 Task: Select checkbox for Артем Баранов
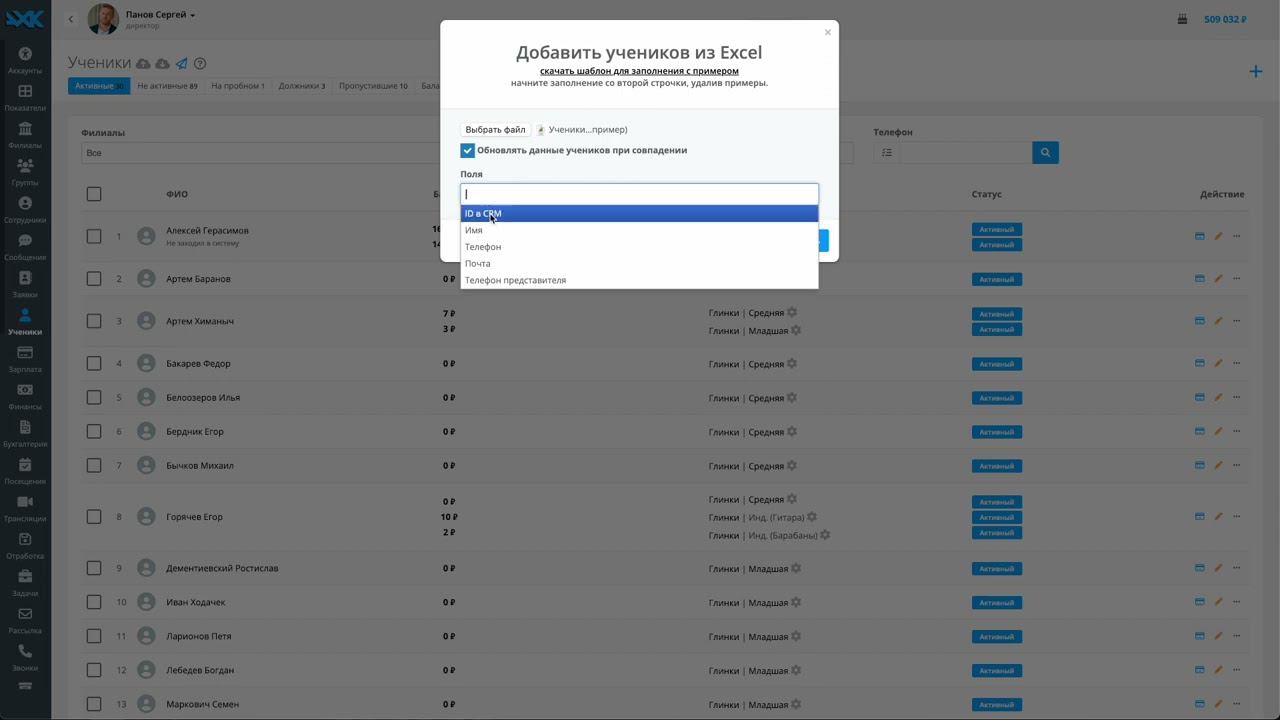[94, 279]
